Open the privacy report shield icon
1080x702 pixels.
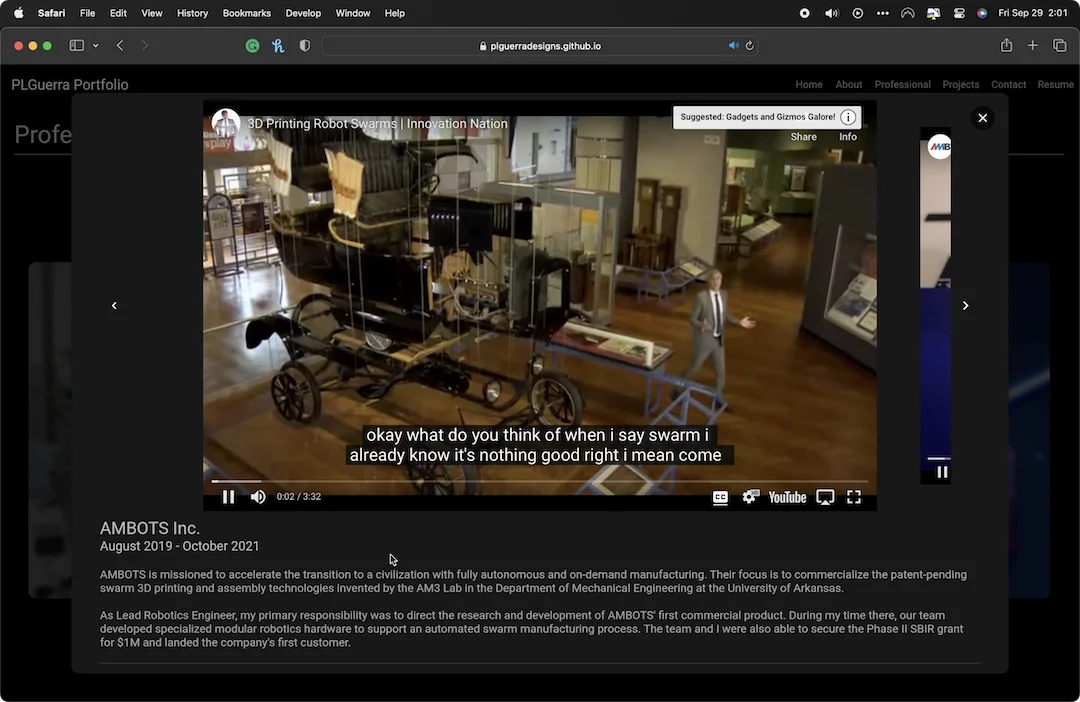pyautogui.click(x=304, y=45)
